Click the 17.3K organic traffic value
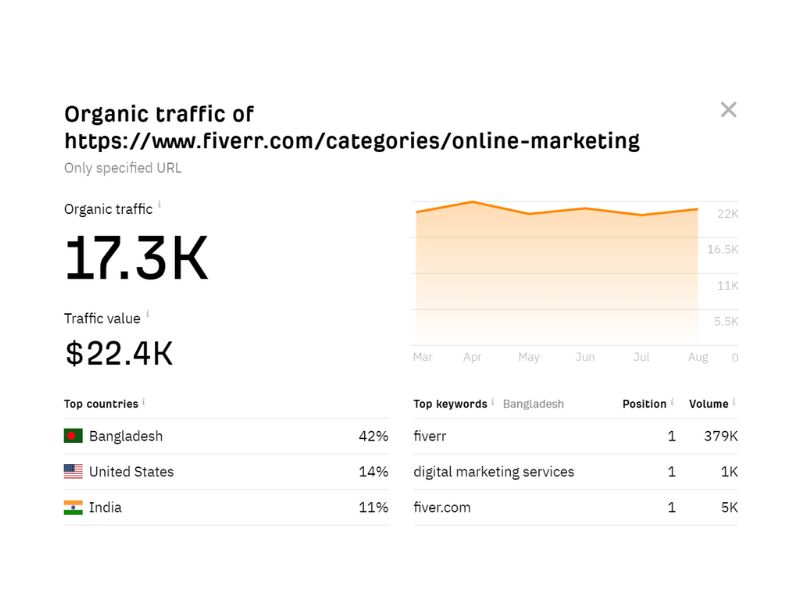 click(x=137, y=258)
